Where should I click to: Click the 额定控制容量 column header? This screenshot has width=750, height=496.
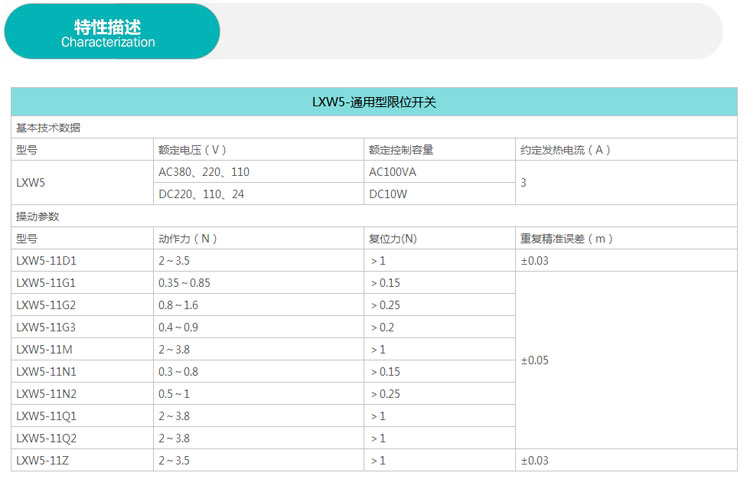pyautogui.click(x=440, y=150)
